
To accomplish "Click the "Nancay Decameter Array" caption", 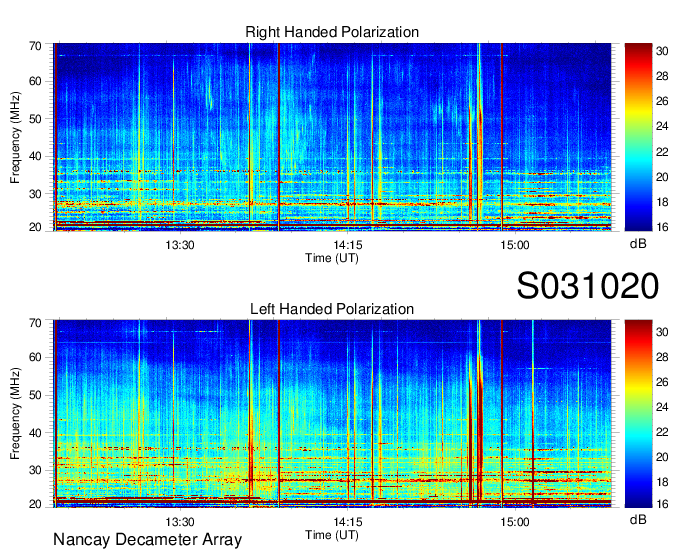I will (x=147, y=540).
